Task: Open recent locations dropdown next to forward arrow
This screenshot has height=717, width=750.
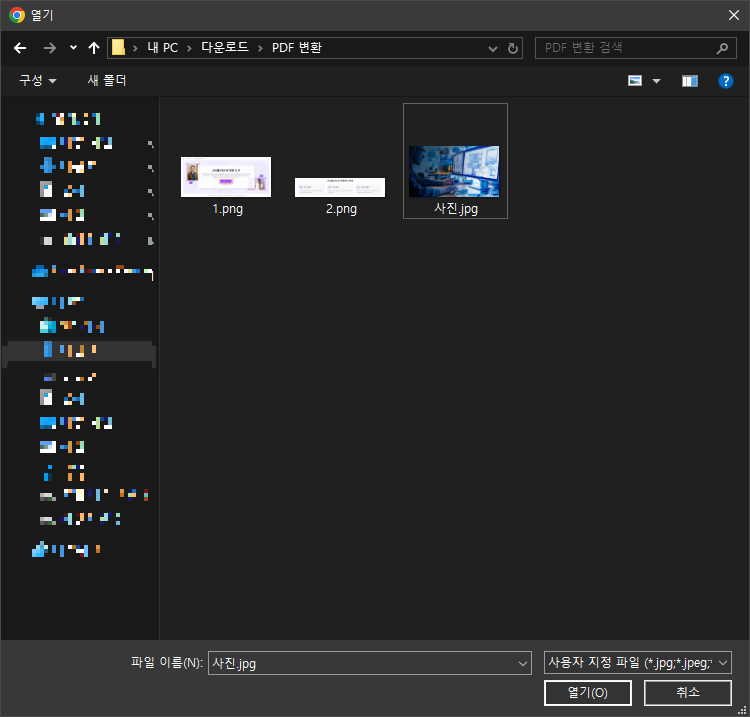Action: (73, 47)
